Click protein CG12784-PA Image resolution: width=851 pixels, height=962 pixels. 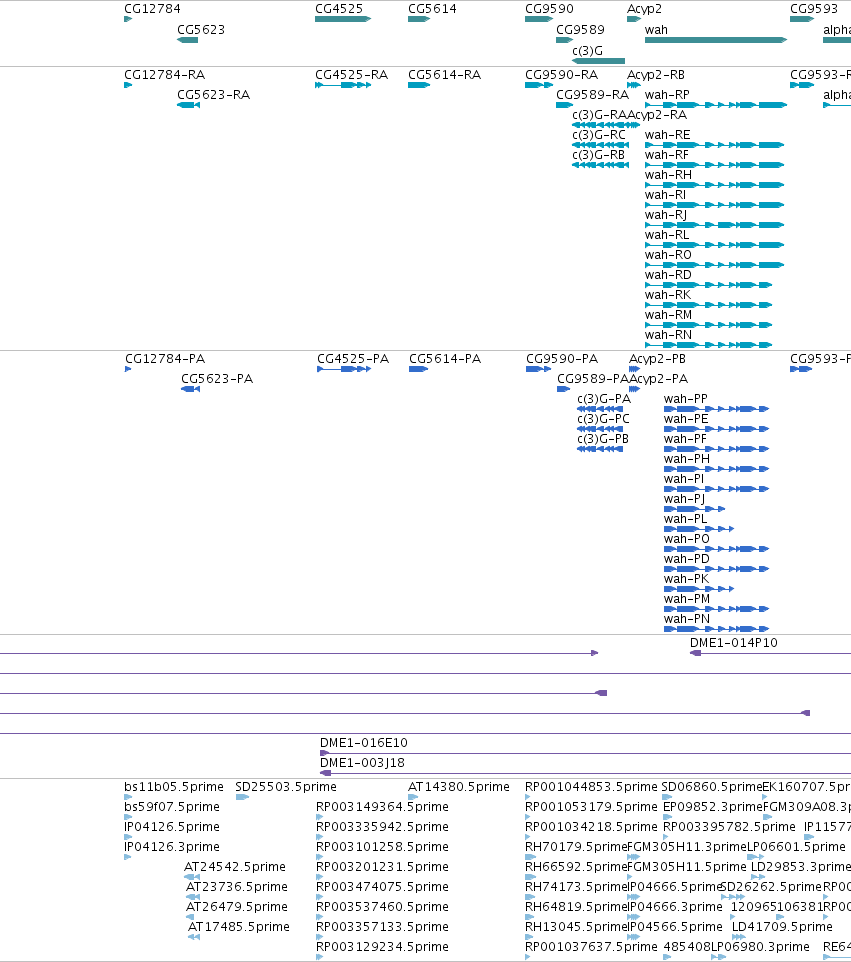[x=165, y=359]
